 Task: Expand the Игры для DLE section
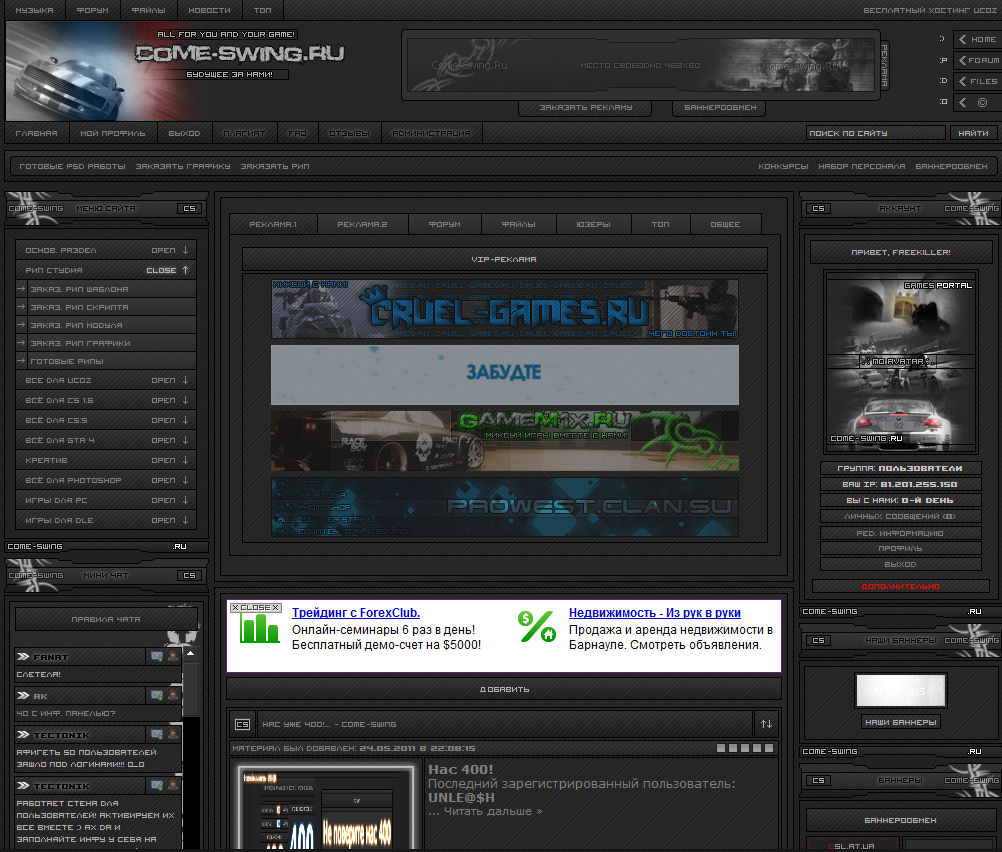tap(106, 520)
